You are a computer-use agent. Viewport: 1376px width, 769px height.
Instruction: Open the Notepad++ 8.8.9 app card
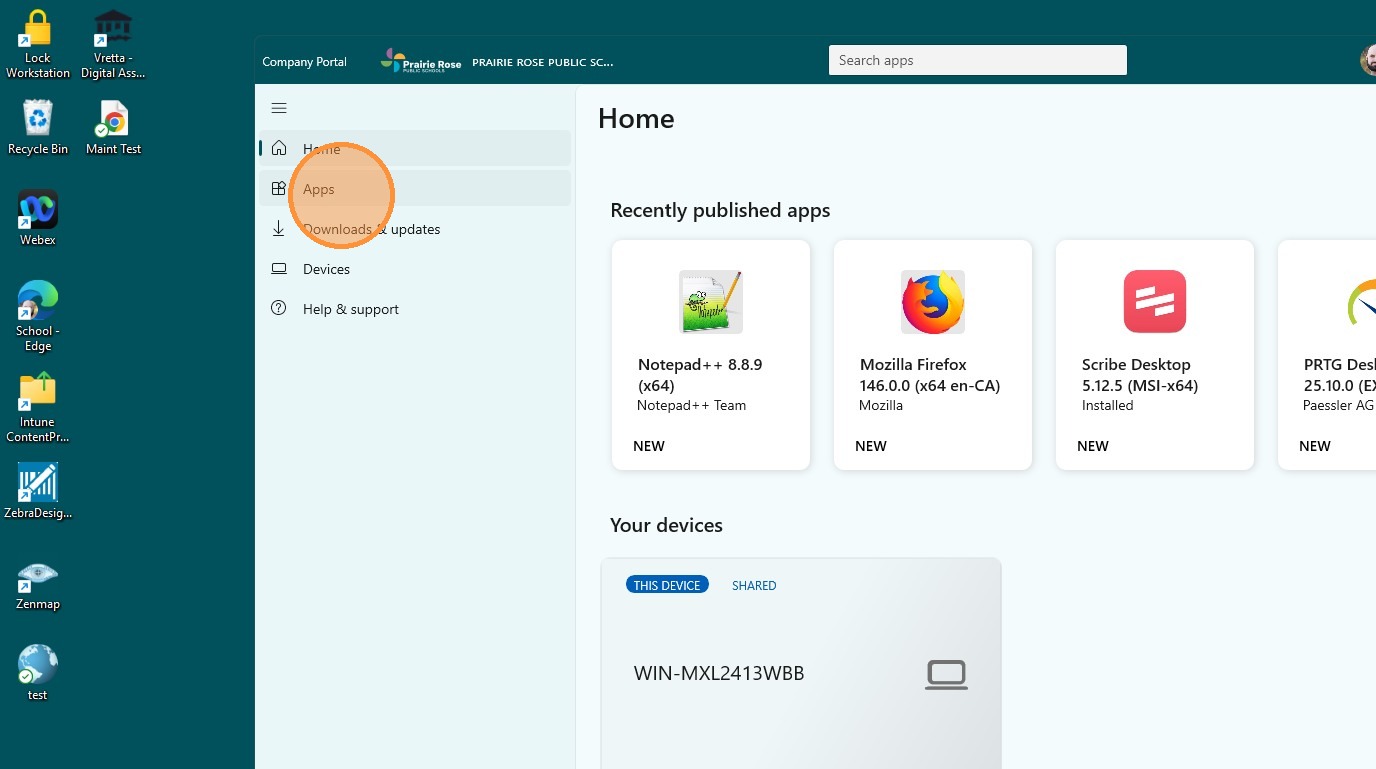710,355
